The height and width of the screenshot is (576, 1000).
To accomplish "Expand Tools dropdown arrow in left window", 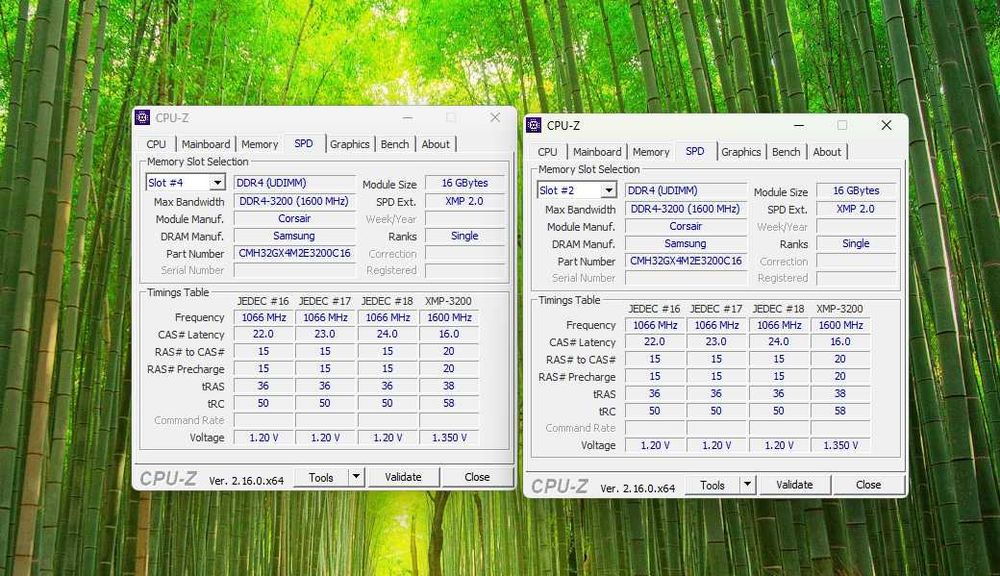I will (356, 476).
